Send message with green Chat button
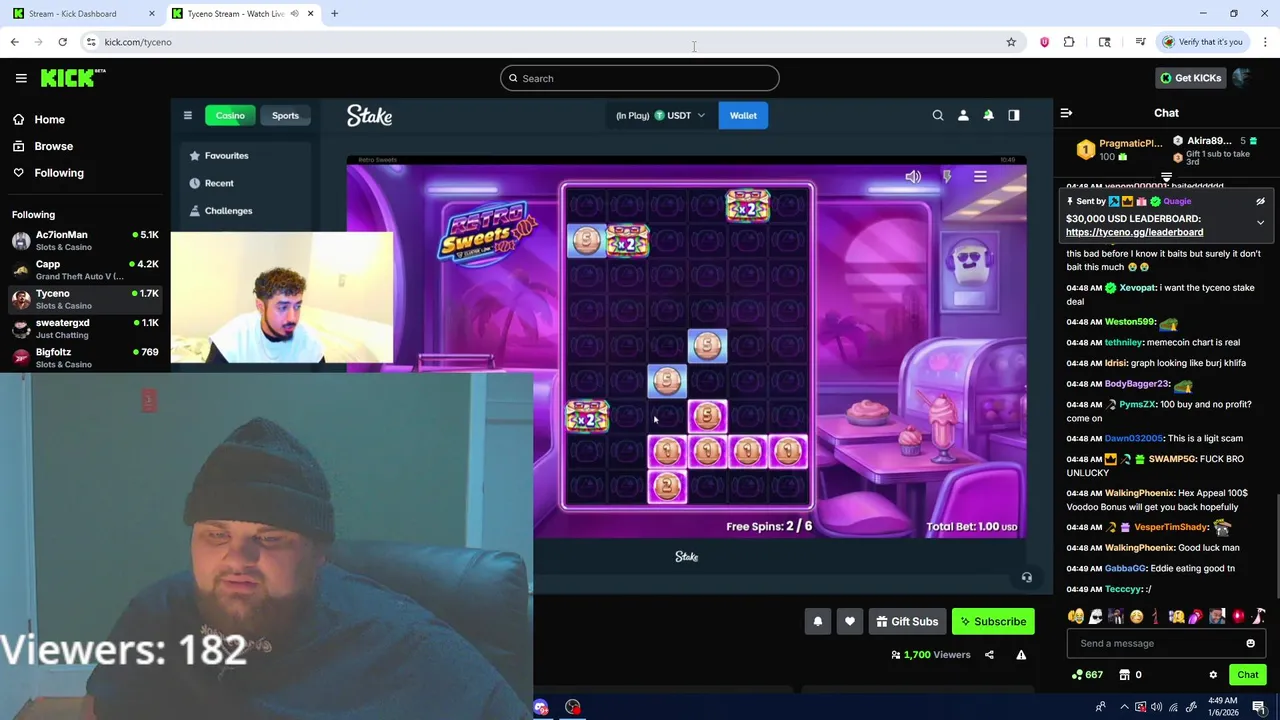Viewport: 1280px width, 720px height. [x=1247, y=675]
